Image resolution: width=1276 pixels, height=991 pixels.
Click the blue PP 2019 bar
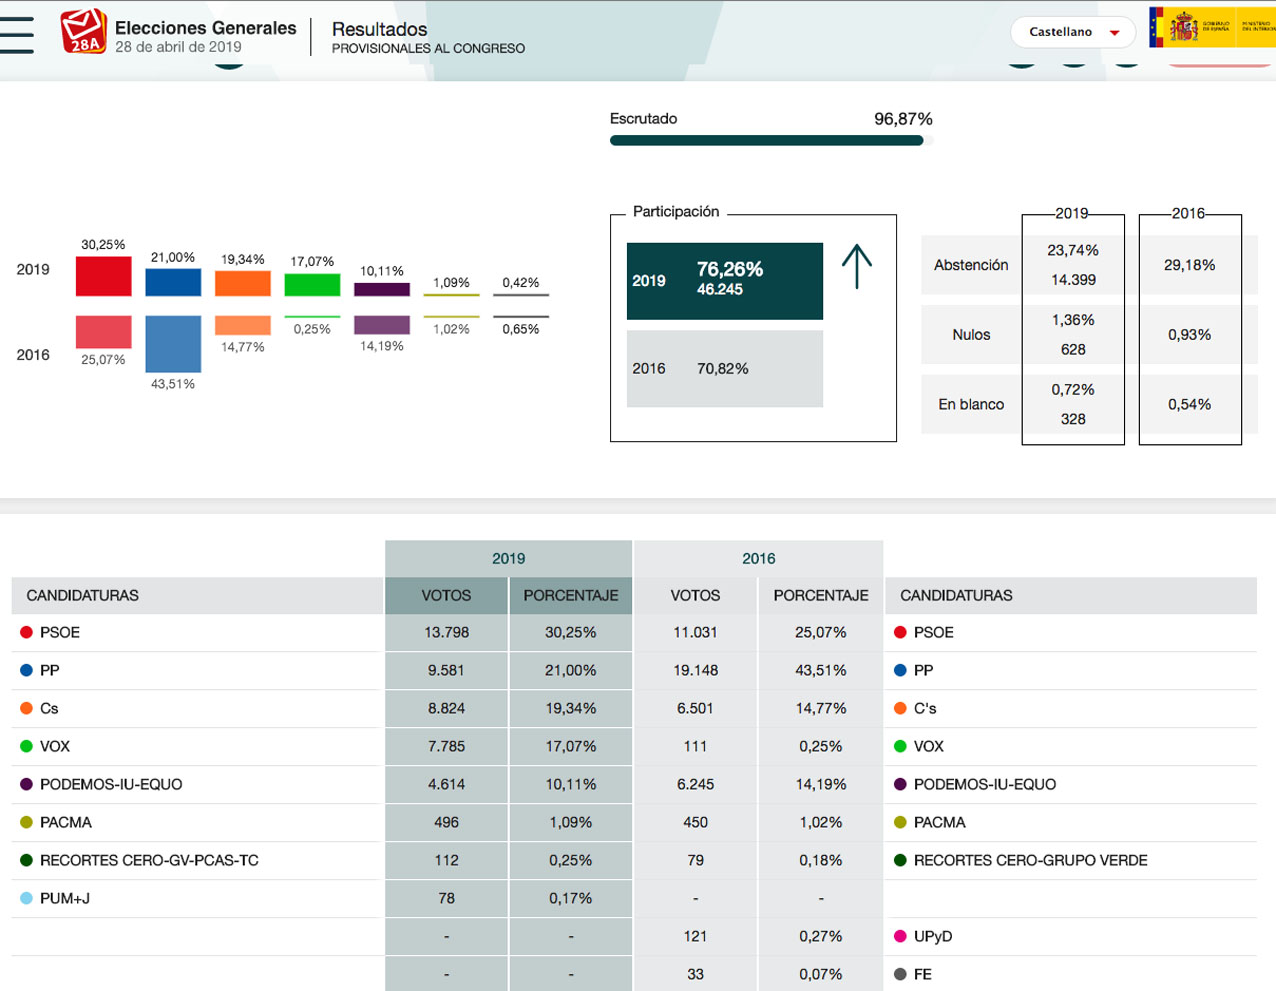[173, 282]
